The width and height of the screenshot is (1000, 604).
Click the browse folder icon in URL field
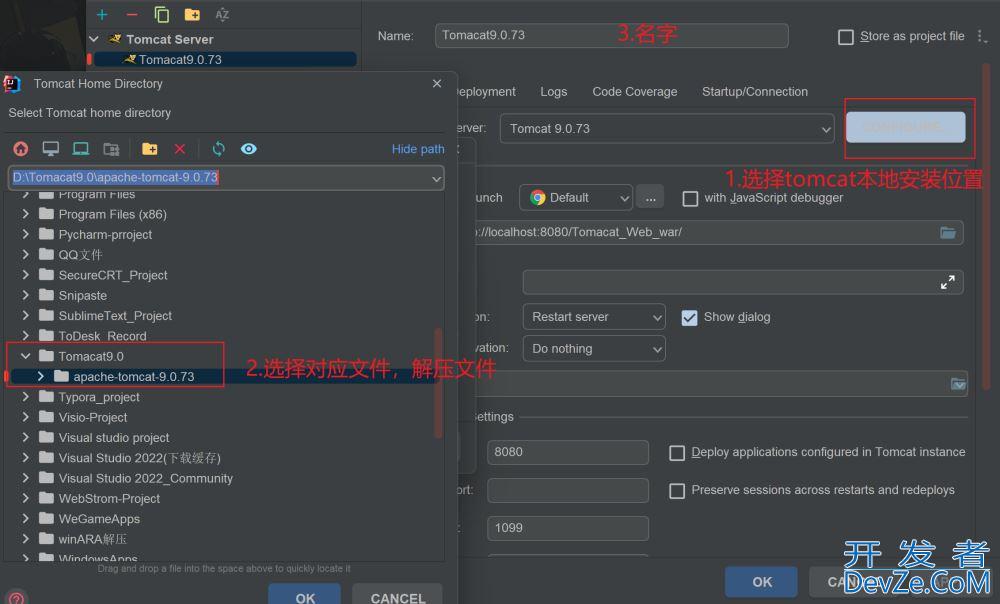(948, 232)
